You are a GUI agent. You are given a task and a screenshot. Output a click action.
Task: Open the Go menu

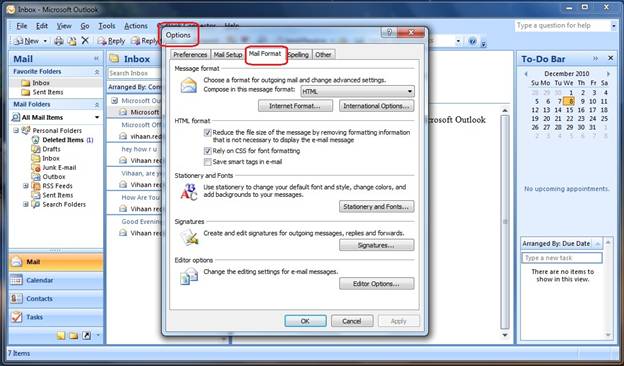point(85,26)
